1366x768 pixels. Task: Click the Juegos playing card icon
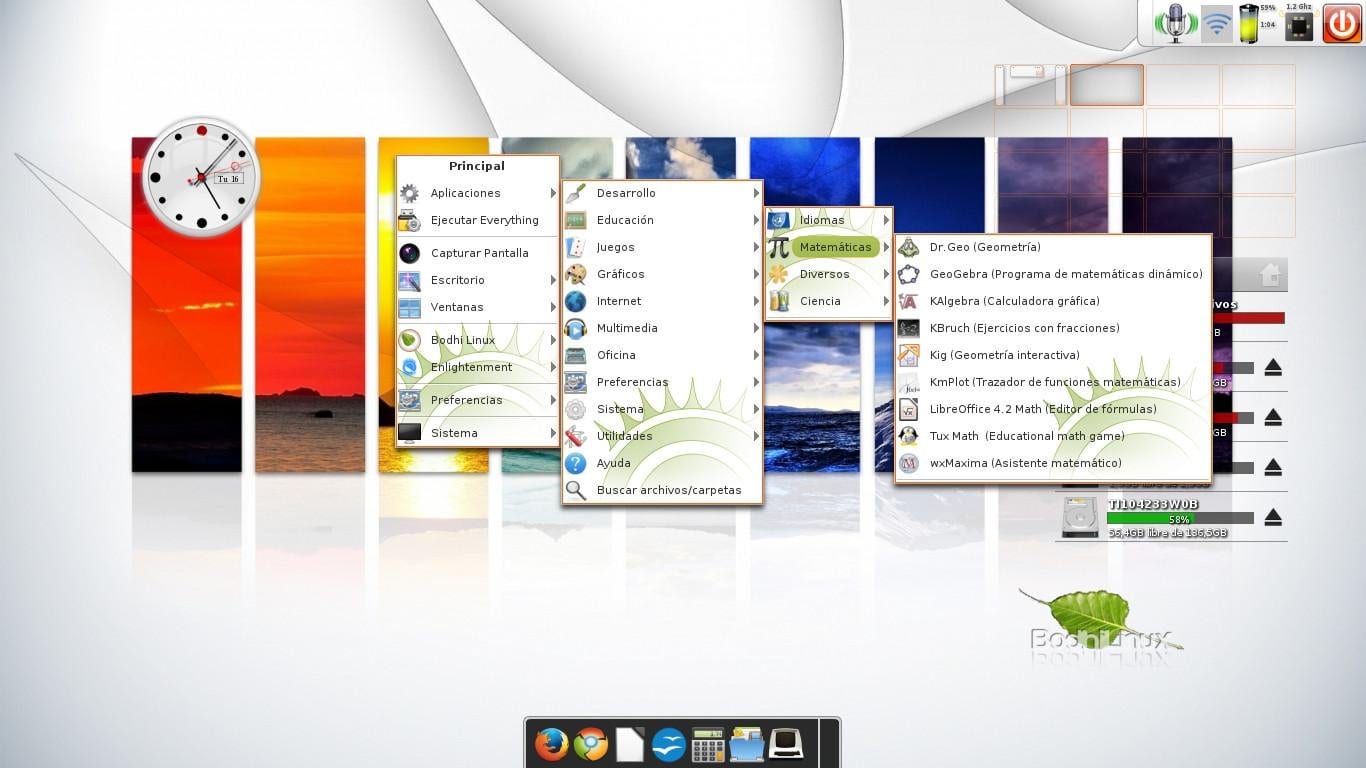click(x=575, y=247)
